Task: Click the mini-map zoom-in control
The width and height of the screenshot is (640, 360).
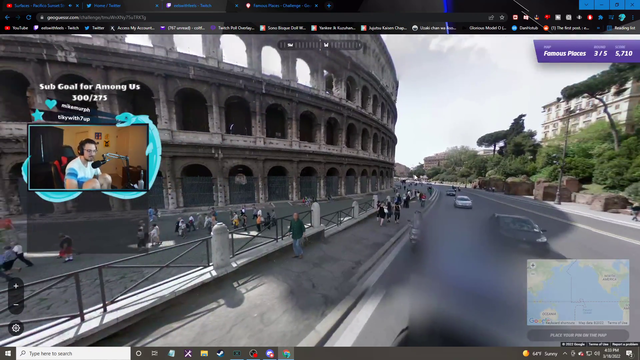Action: (533, 265)
